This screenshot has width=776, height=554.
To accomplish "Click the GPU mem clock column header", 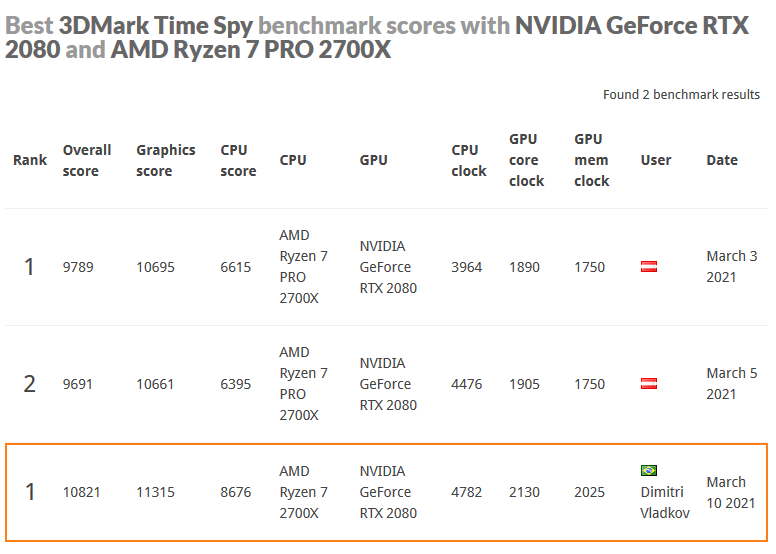I will 591,160.
